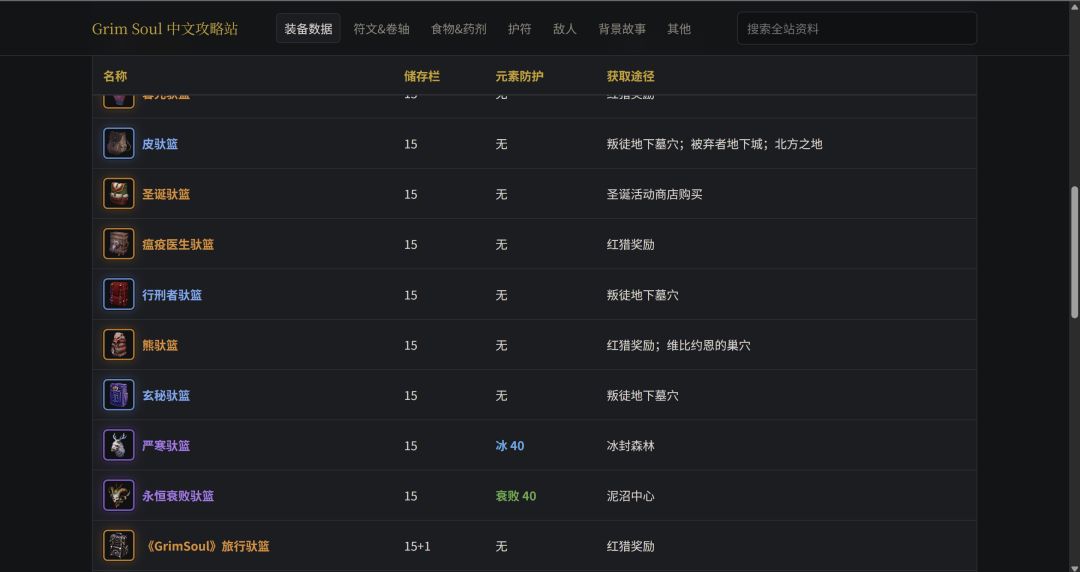1080x572 pixels.
Task: Select the 背景故事 menu item
Action: tap(622, 29)
